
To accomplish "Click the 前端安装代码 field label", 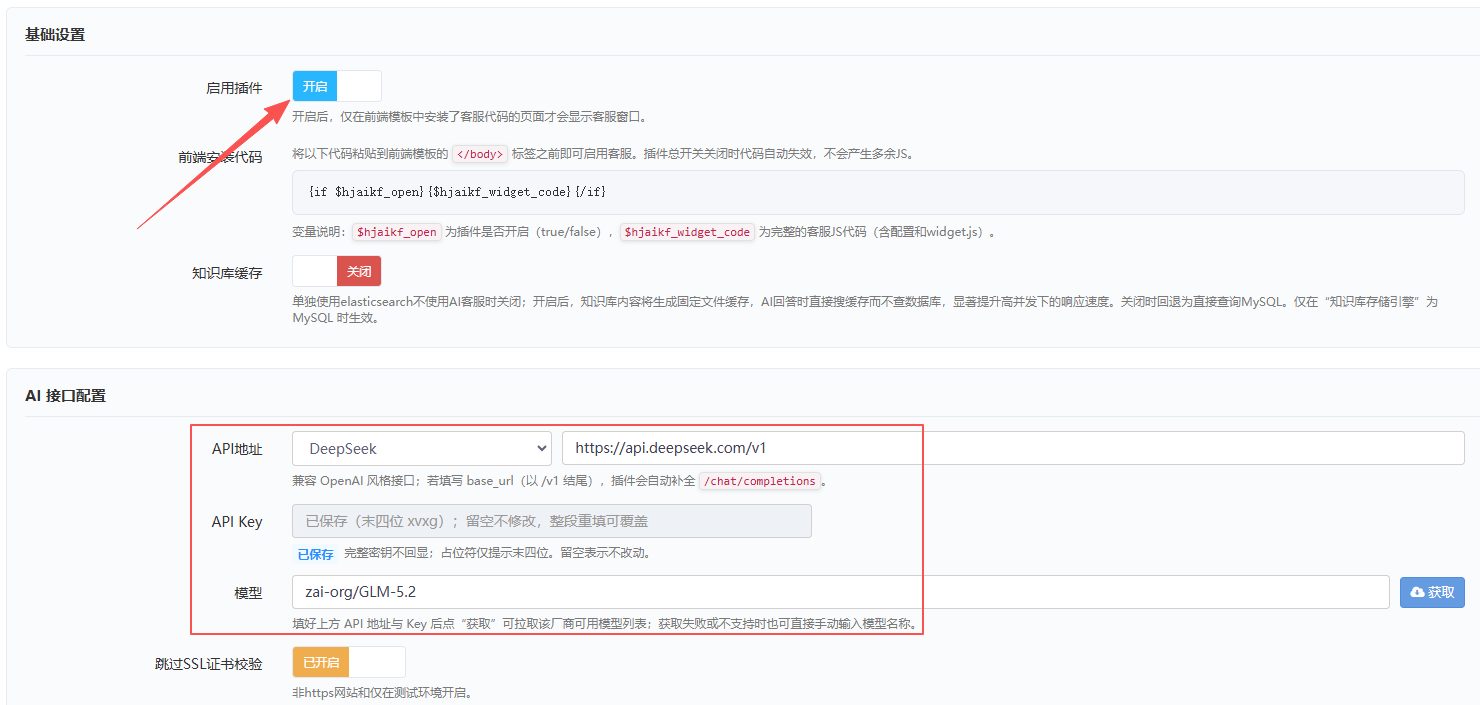I will pyautogui.click(x=220, y=156).
